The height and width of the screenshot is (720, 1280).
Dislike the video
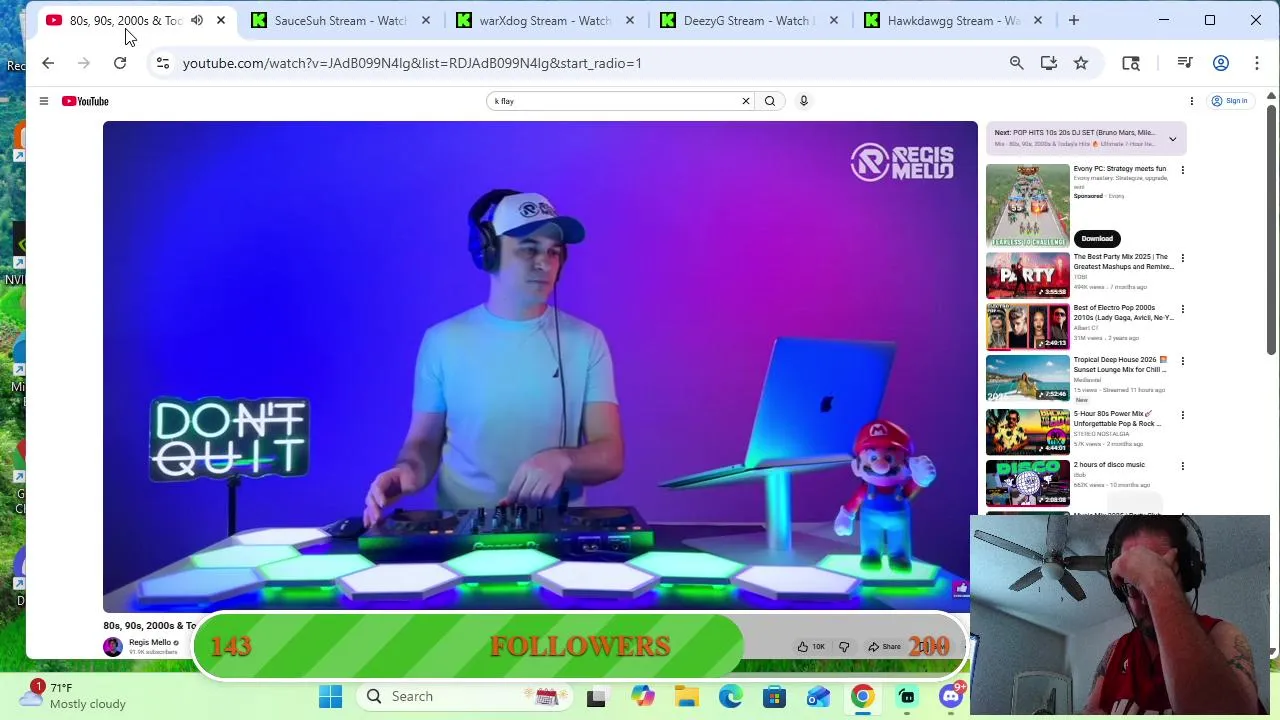844,646
